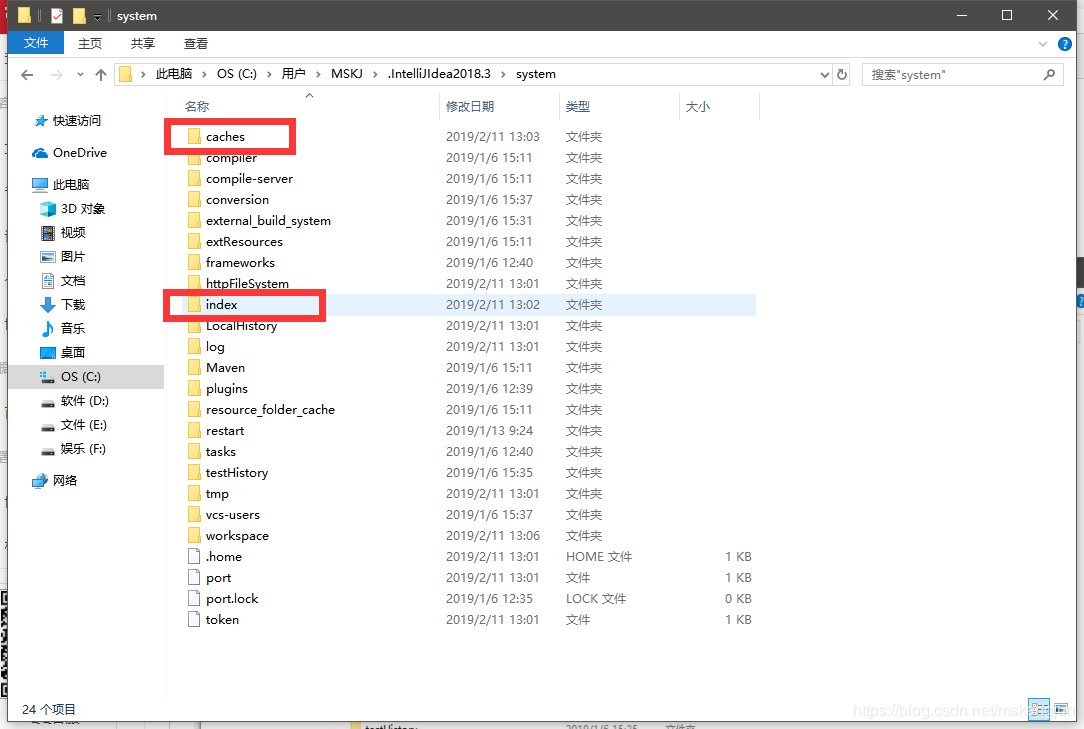The width and height of the screenshot is (1084, 729).
Task: Click the 此电脑 breadcrumb in address bar
Action: point(174,74)
